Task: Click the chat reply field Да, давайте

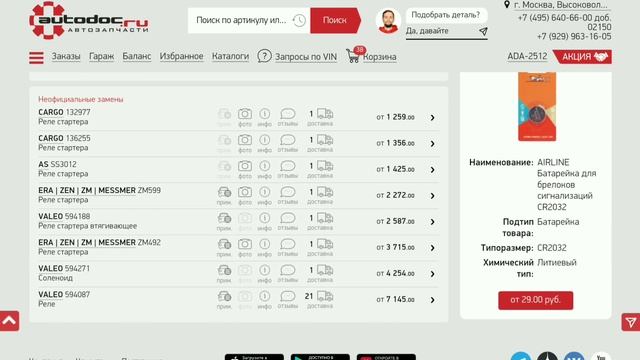Action: [441, 31]
